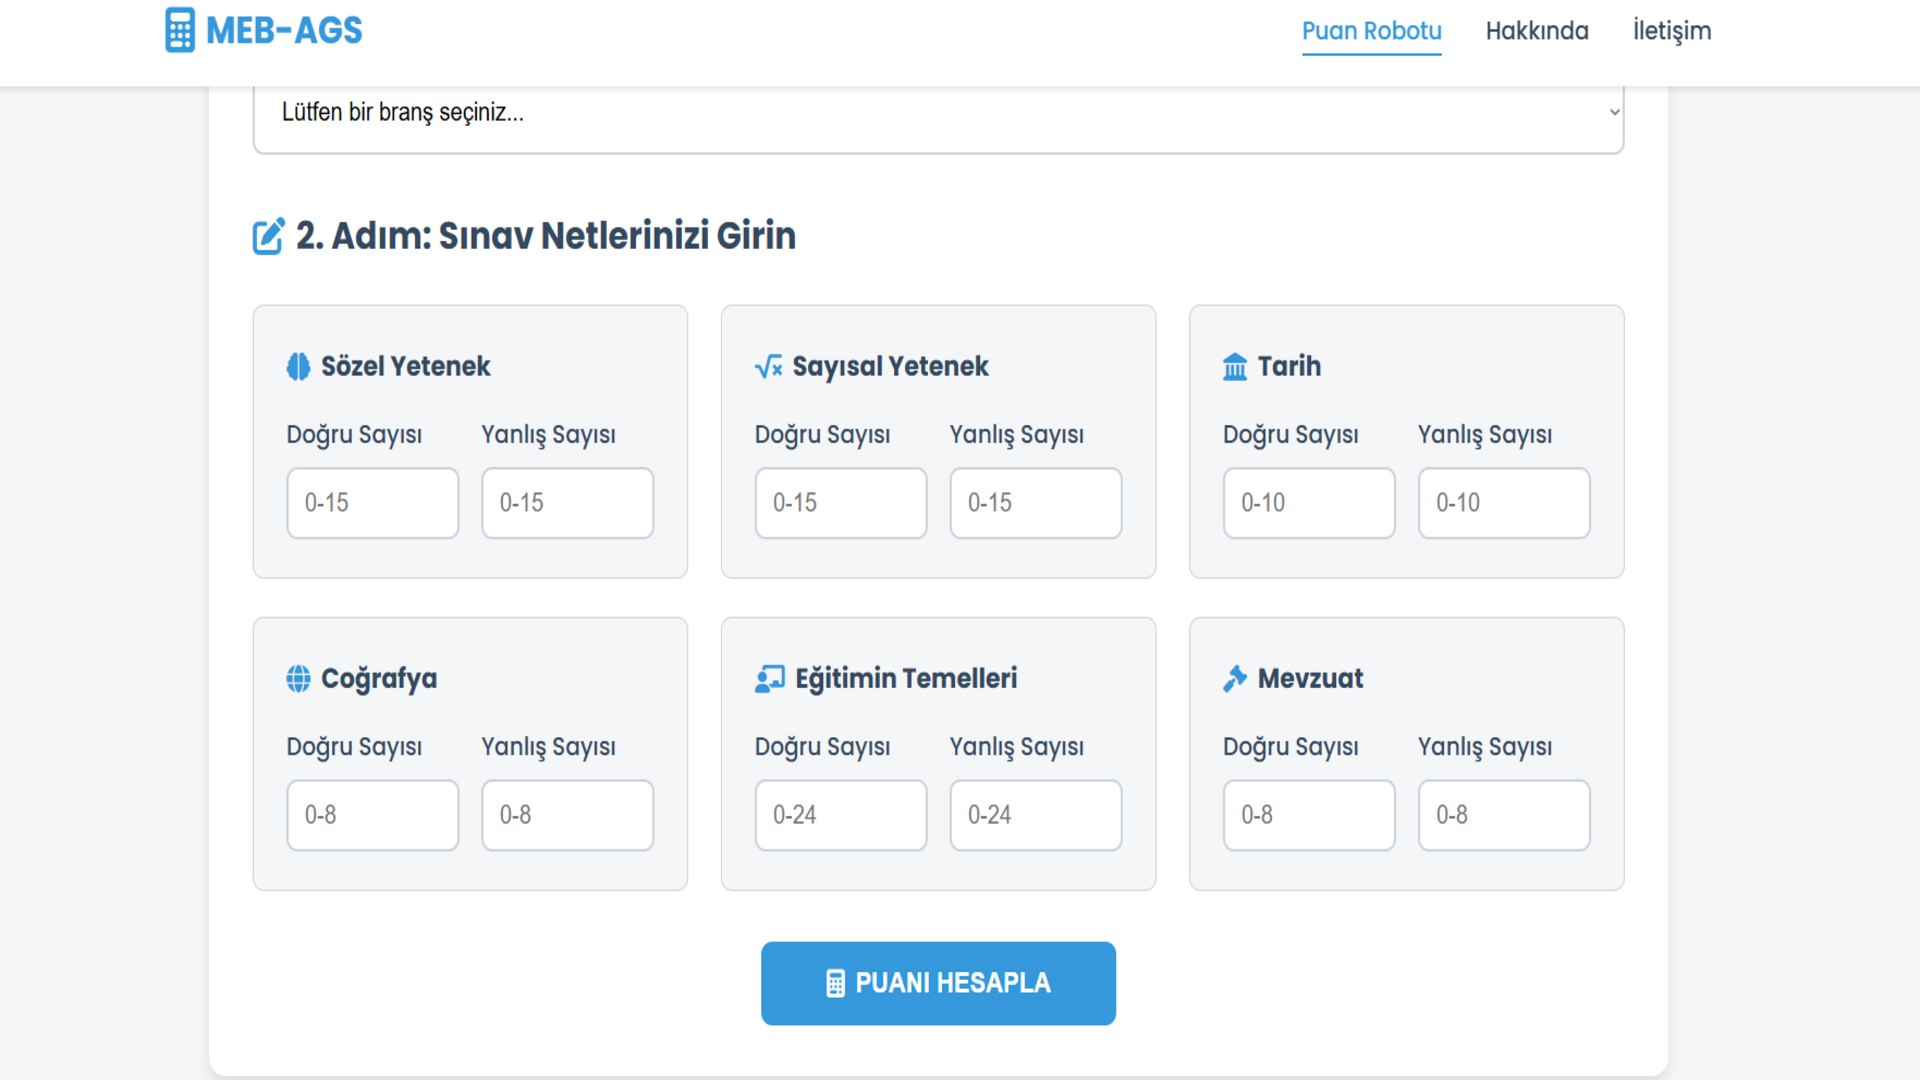This screenshot has width=1920, height=1080.
Task: Click the edit pencil icon beside 2. Adım
Action: point(268,237)
